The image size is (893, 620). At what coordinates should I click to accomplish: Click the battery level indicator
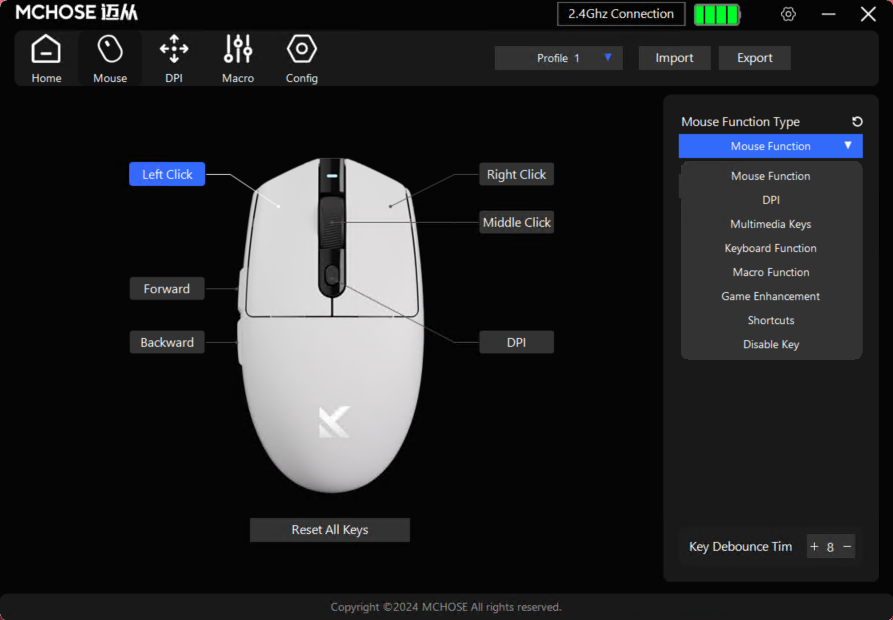click(x=717, y=14)
